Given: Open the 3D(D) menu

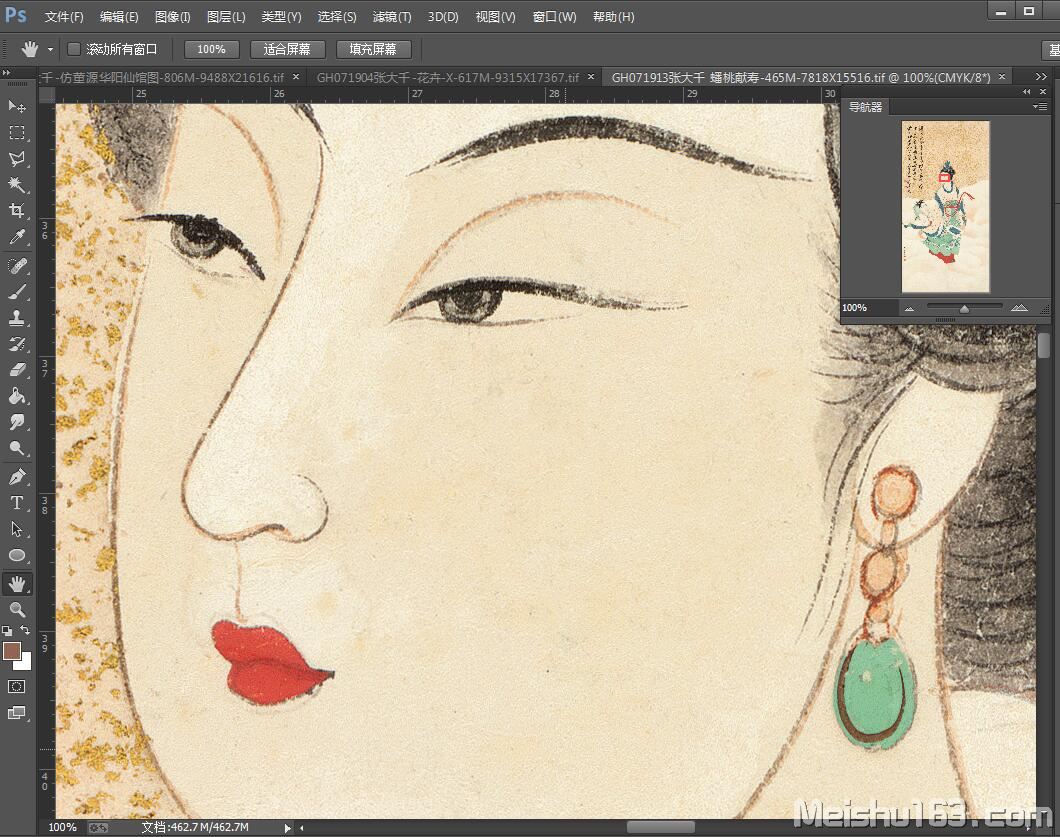Looking at the screenshot, I should point(443,17).
